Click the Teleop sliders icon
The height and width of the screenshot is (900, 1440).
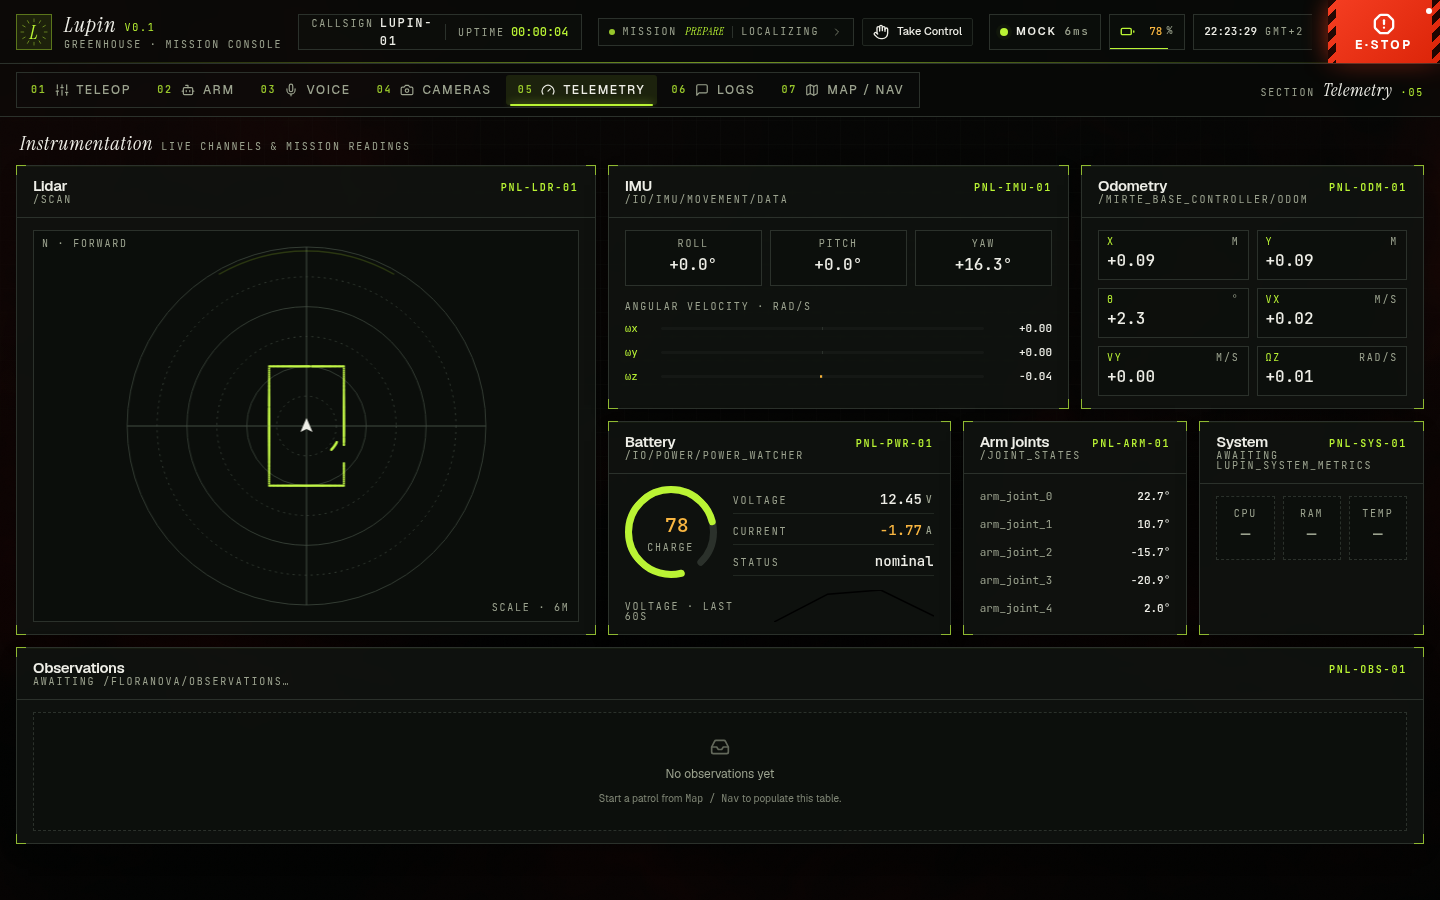pyautogui.click(x=62, y=90)
